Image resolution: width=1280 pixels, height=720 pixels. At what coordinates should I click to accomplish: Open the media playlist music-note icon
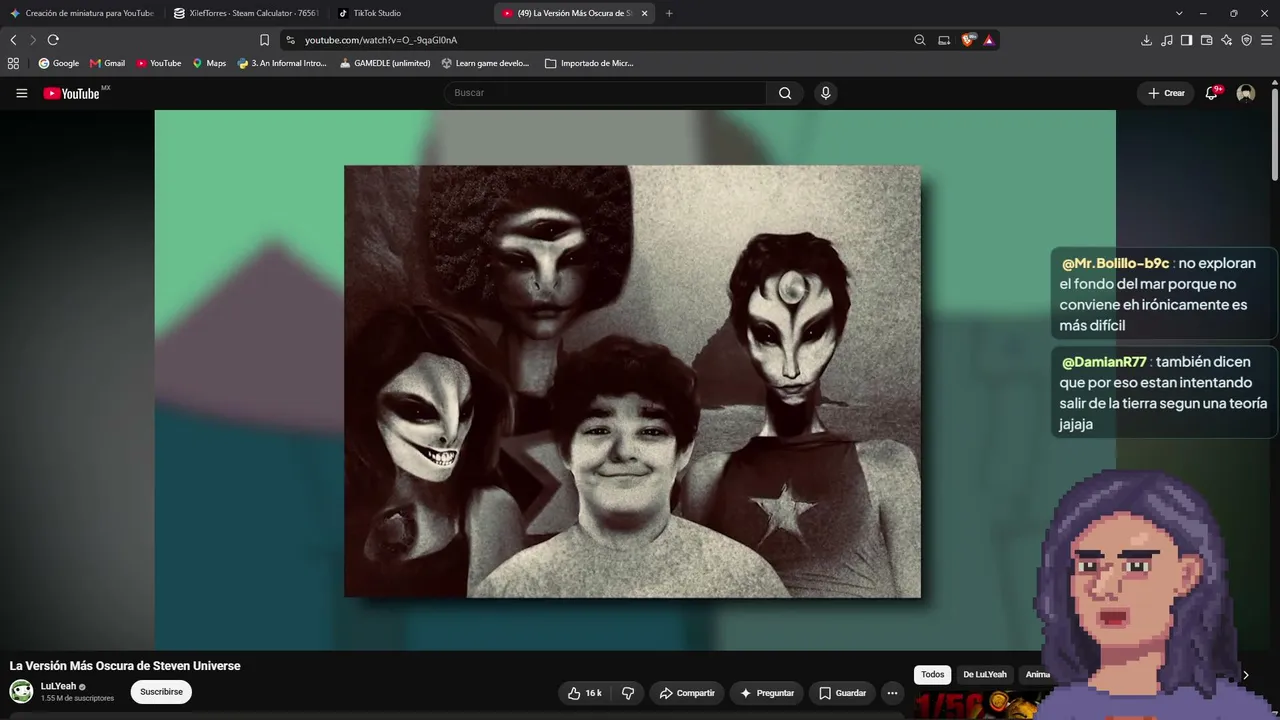point(1166,40)
